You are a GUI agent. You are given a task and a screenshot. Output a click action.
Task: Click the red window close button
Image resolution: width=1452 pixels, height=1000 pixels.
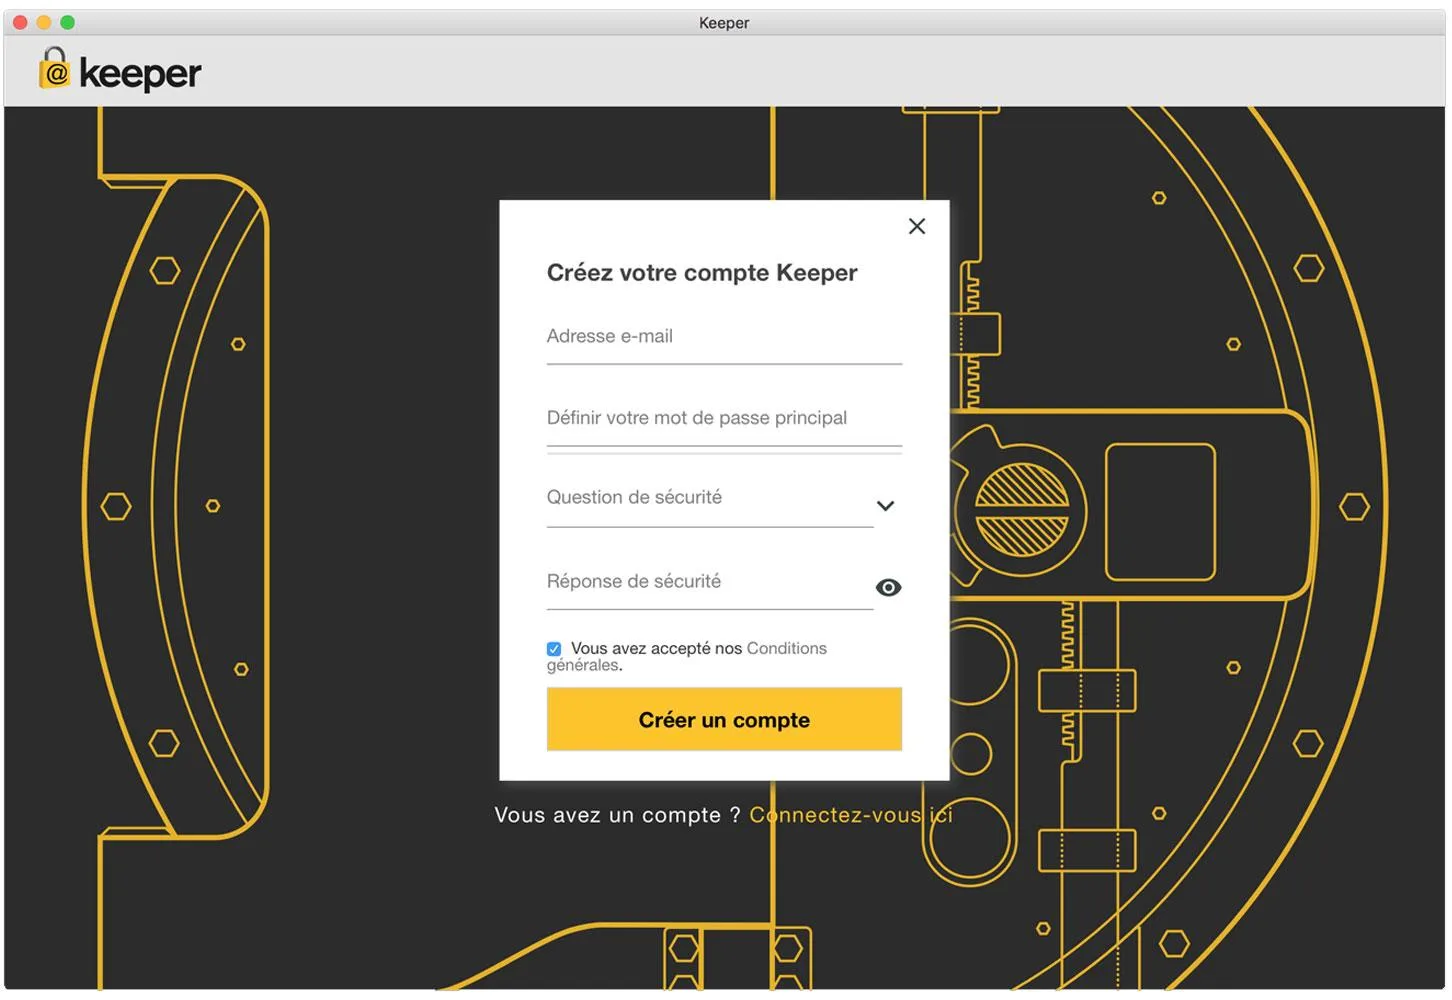coord(20,22)
